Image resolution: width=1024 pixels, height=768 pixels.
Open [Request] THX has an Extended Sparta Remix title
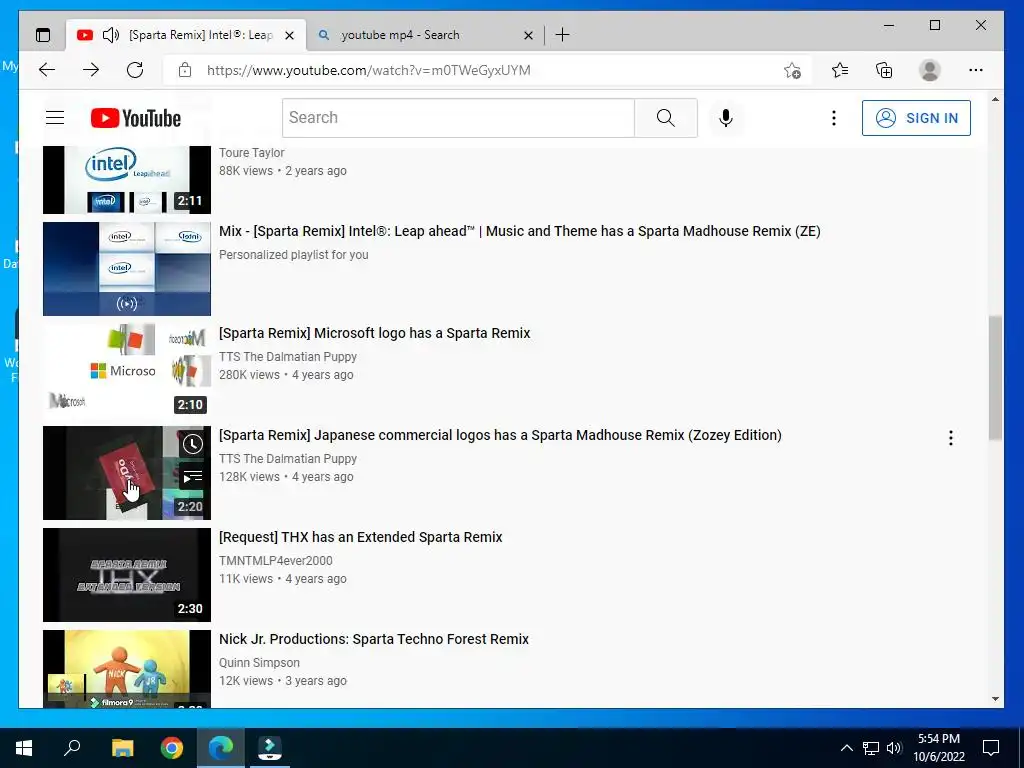tap(360, 537)
